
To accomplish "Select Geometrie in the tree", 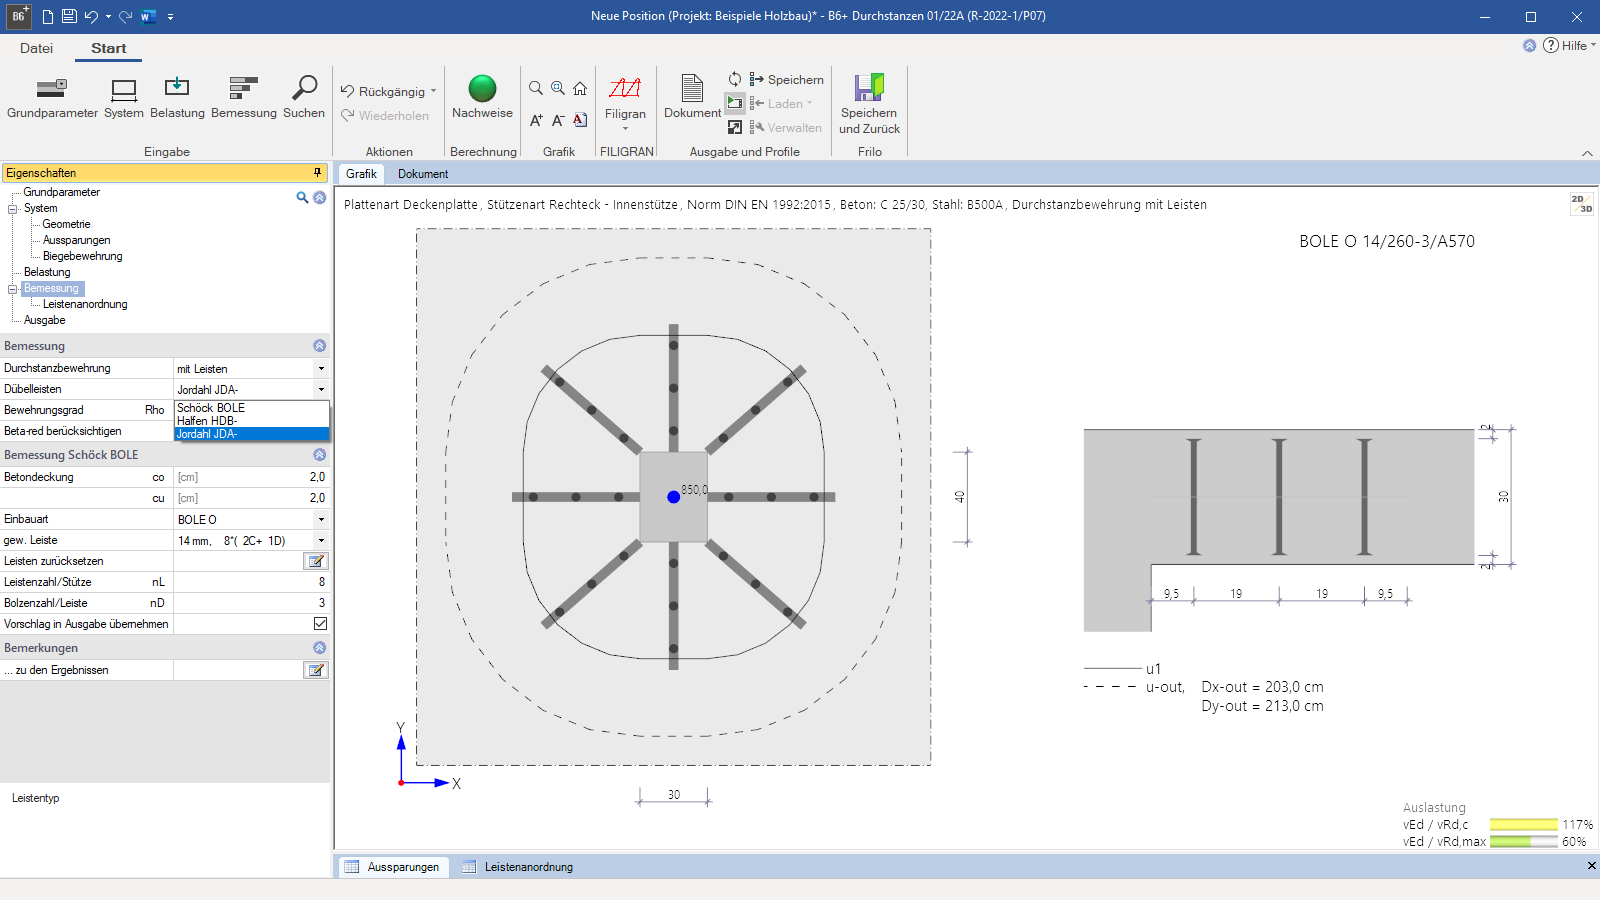I will coord(66,224).
